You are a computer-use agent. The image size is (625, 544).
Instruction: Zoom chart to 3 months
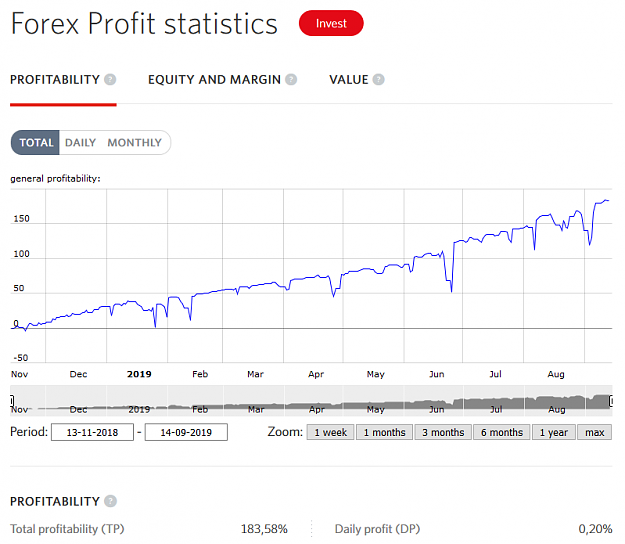443,432
